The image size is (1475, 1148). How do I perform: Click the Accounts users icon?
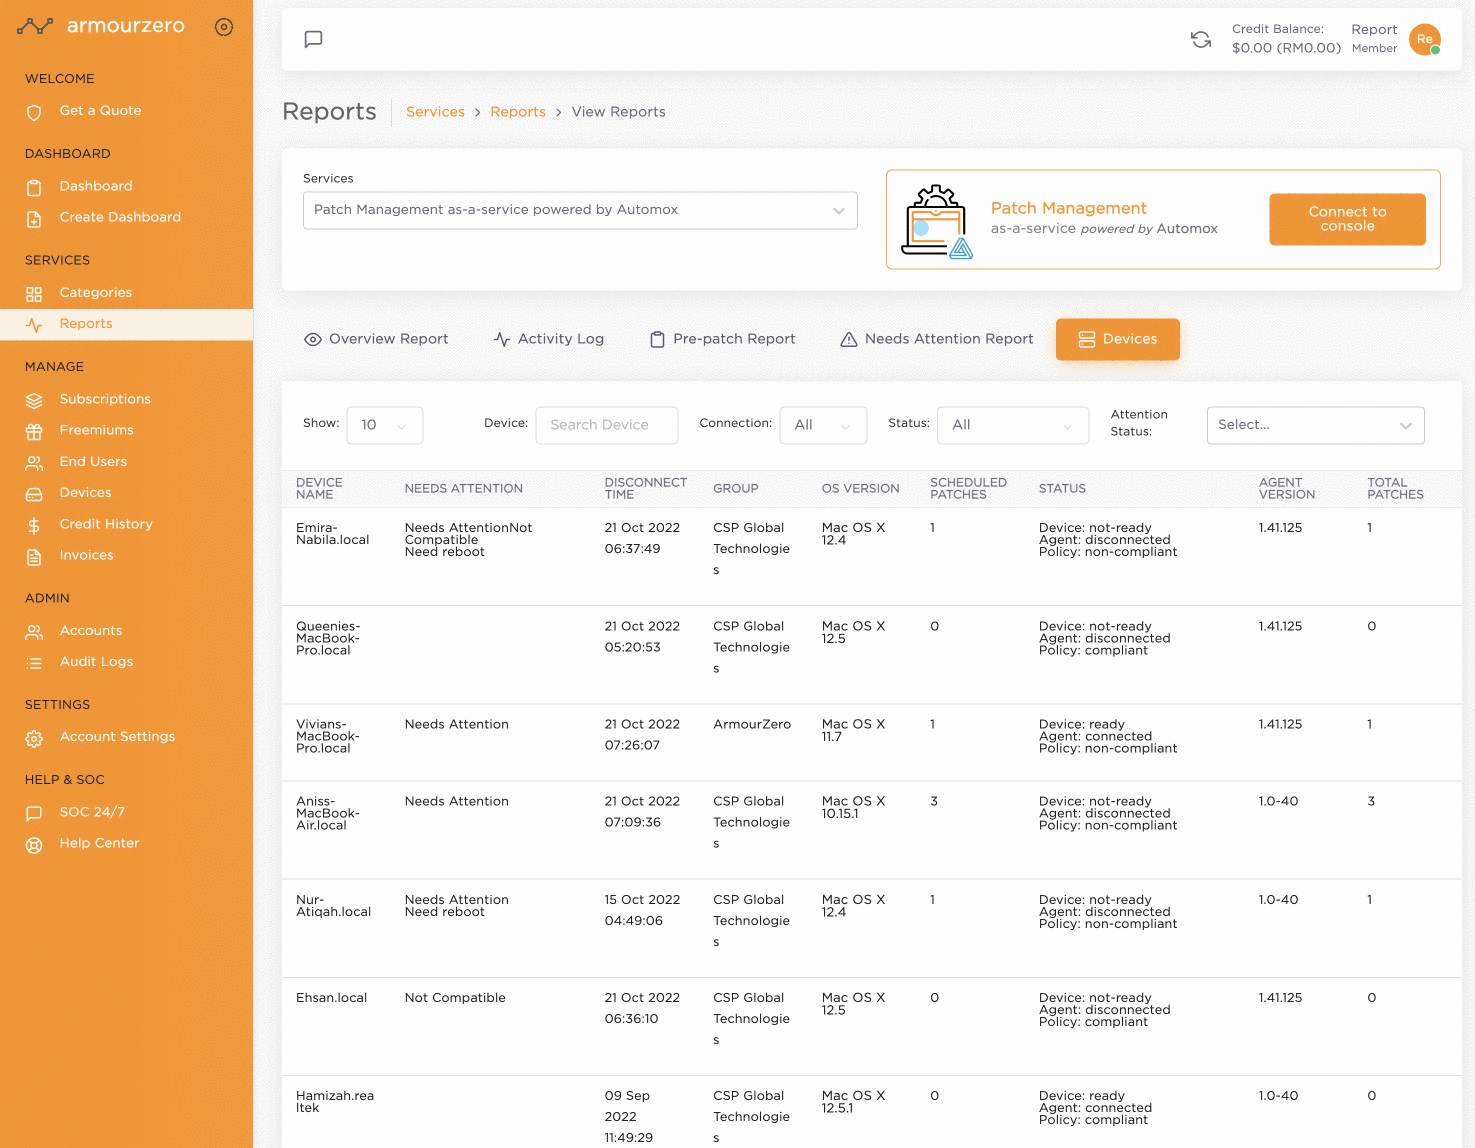click(34, 632)
